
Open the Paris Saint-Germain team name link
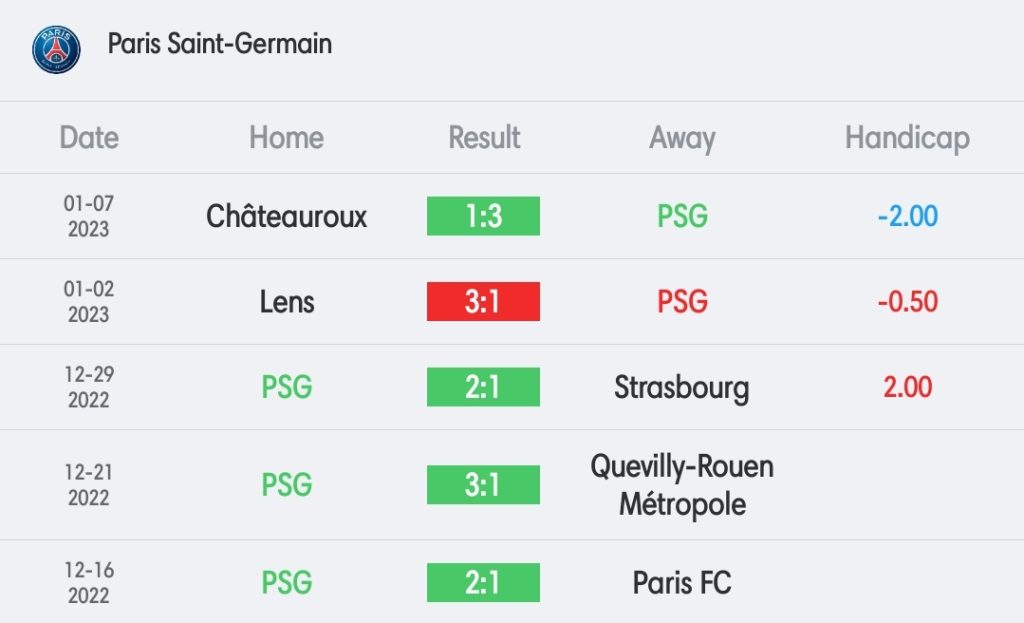[219, 44]
